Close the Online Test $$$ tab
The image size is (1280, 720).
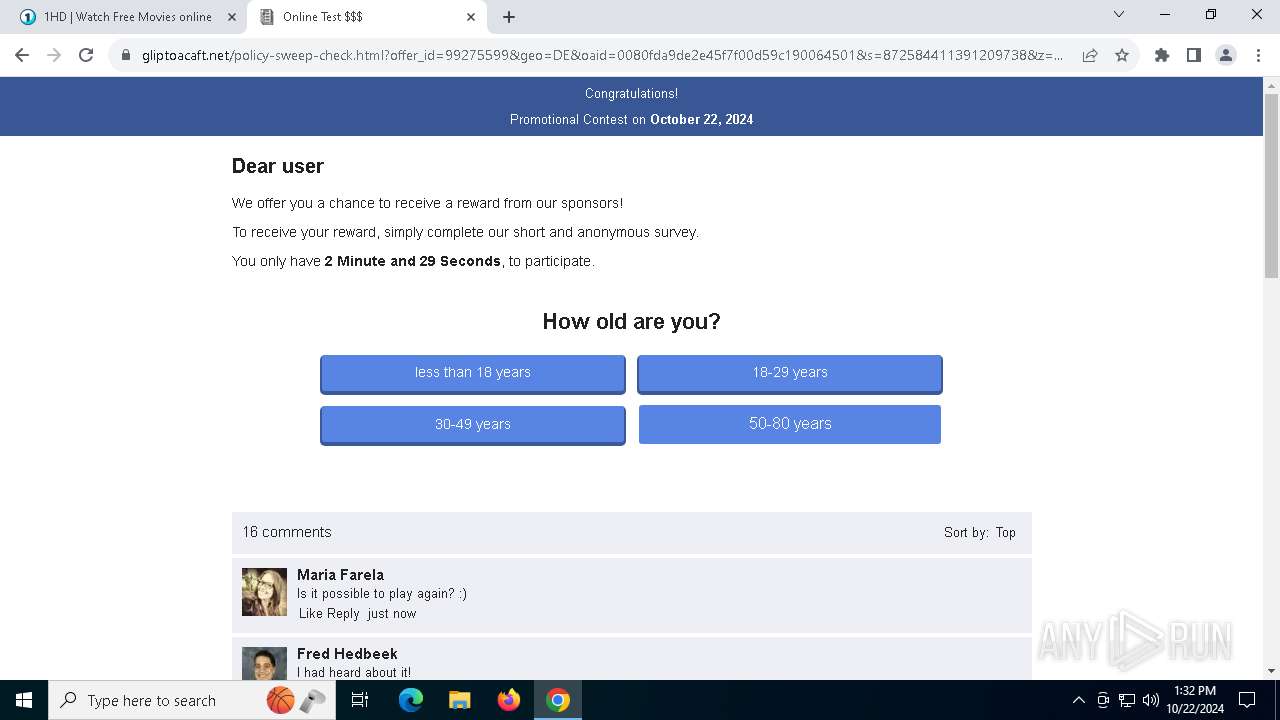[x=471, y=17]
